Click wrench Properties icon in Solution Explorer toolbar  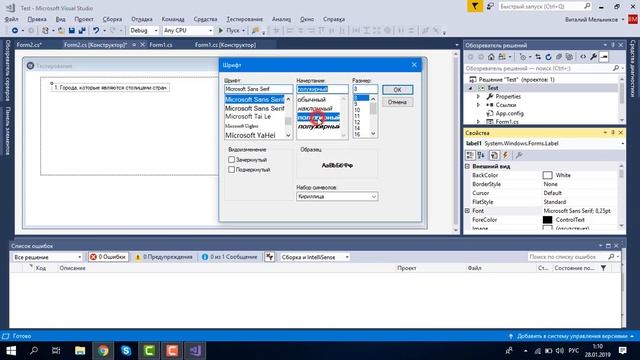(593, 57)
